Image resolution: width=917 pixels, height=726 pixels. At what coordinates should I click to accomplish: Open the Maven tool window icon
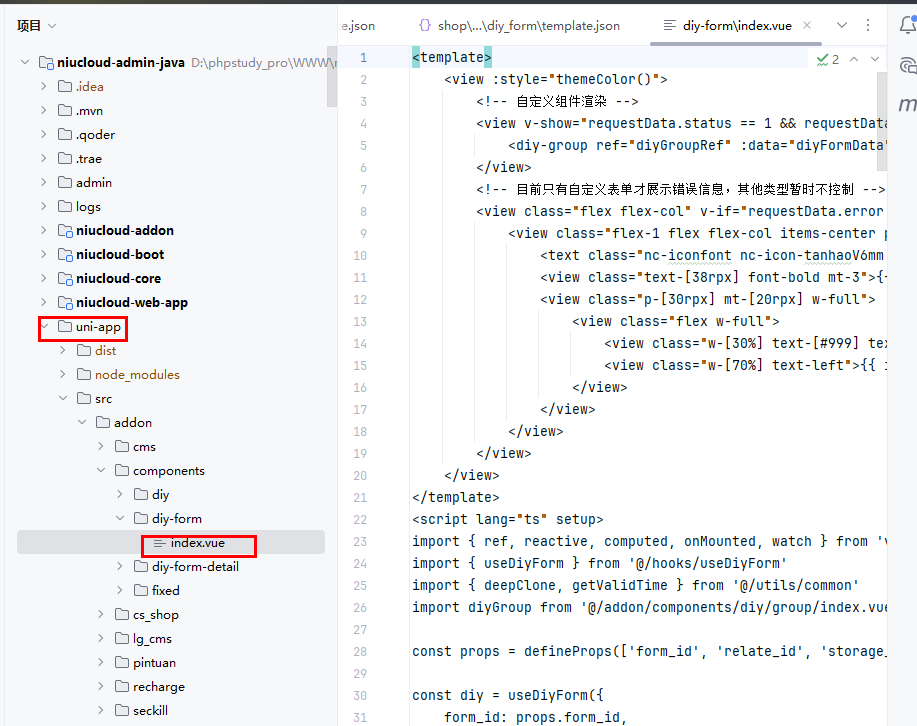pos(908,104)
